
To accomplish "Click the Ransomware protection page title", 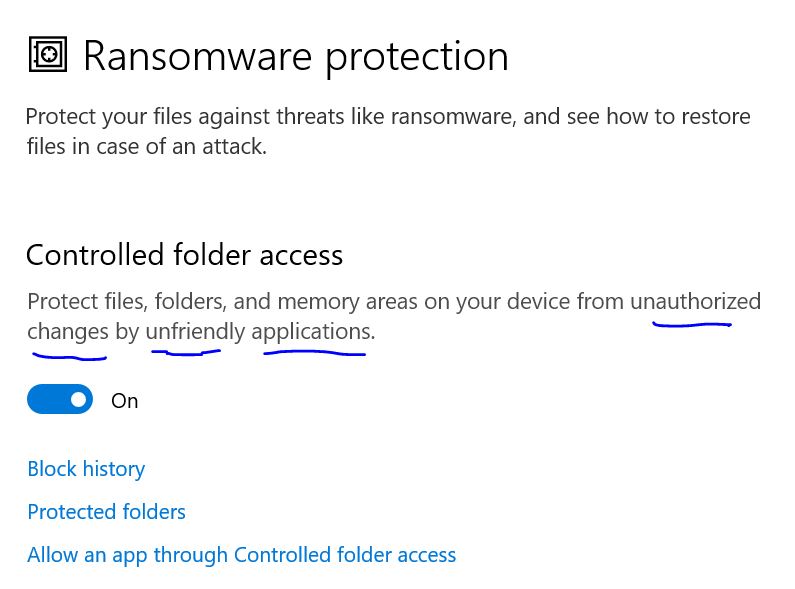I will [x=296, y=57].
